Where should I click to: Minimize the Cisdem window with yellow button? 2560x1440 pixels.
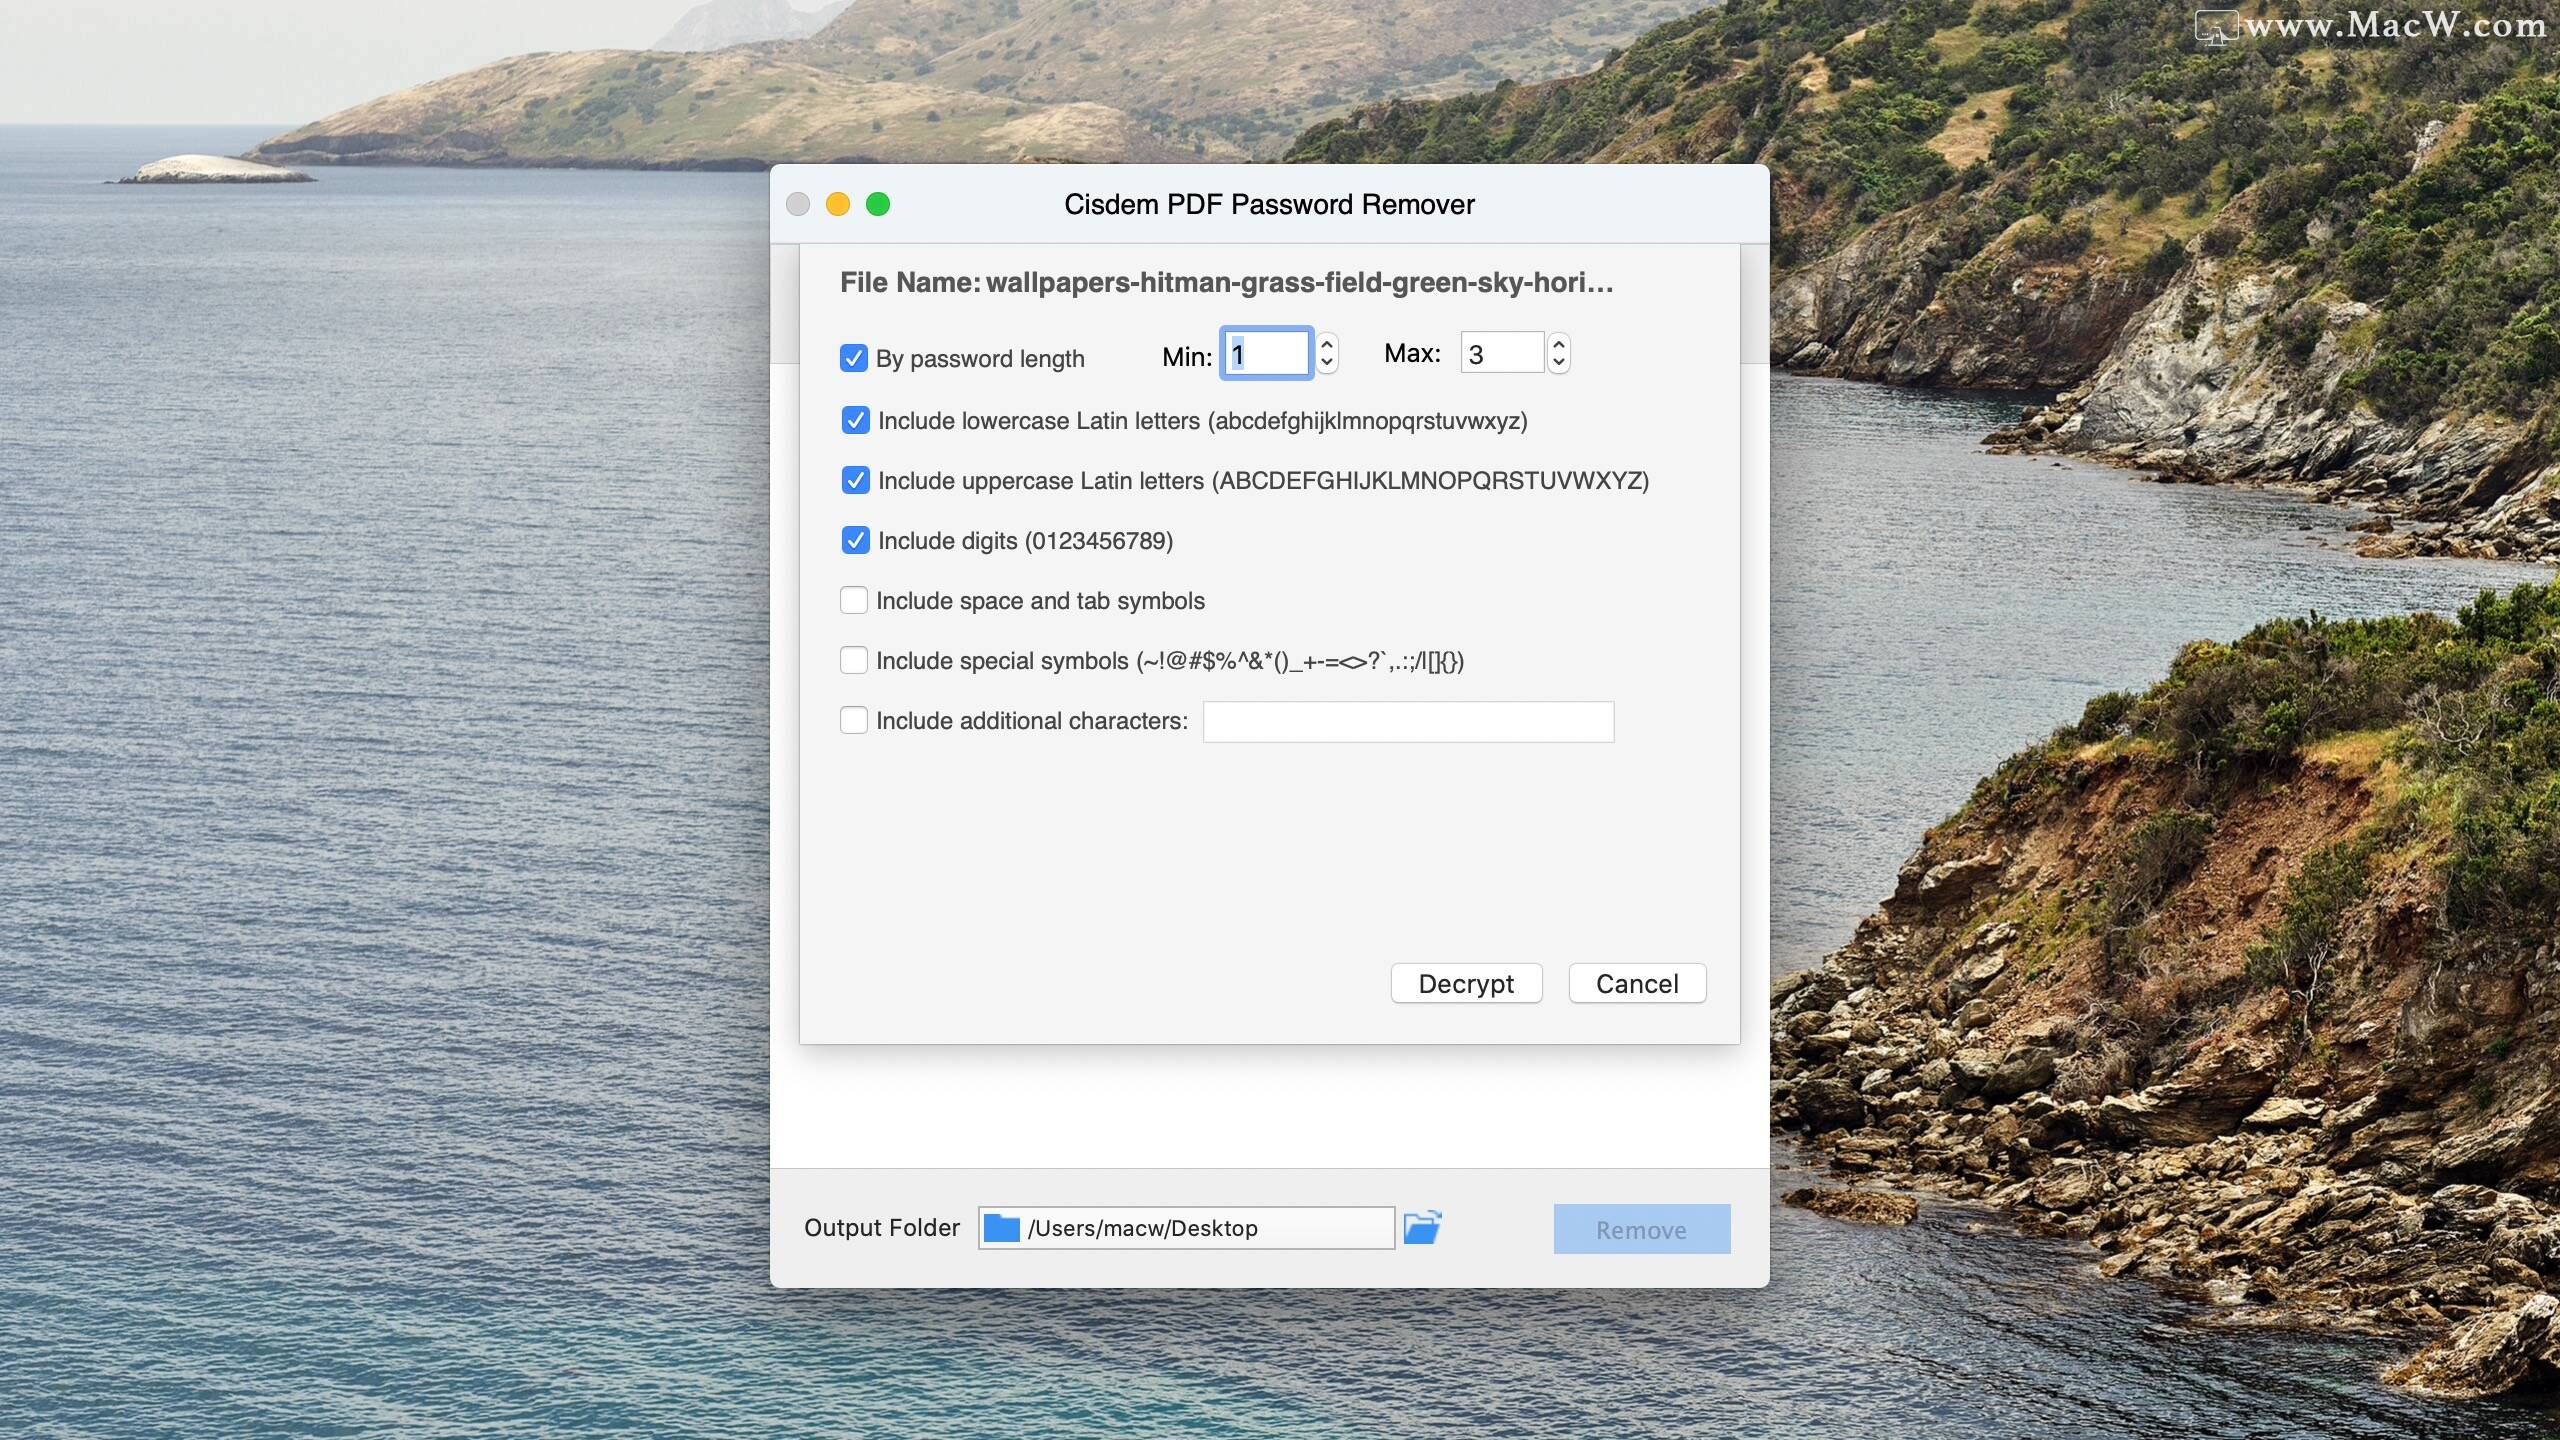coord(838,204)
